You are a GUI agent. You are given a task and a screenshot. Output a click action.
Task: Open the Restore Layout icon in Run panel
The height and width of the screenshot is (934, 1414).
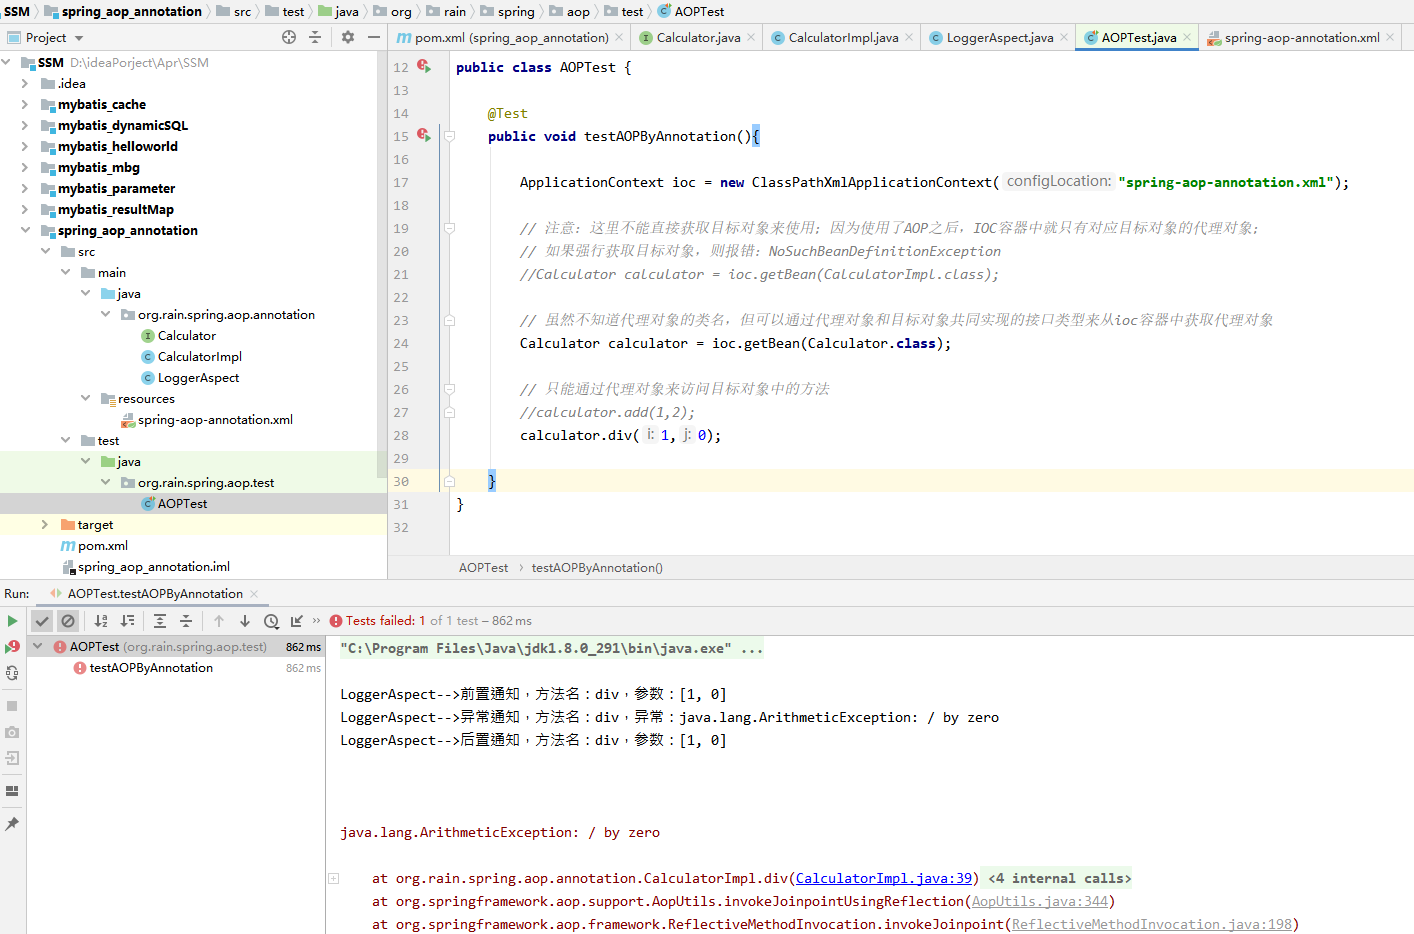click(x=12, y=791)
